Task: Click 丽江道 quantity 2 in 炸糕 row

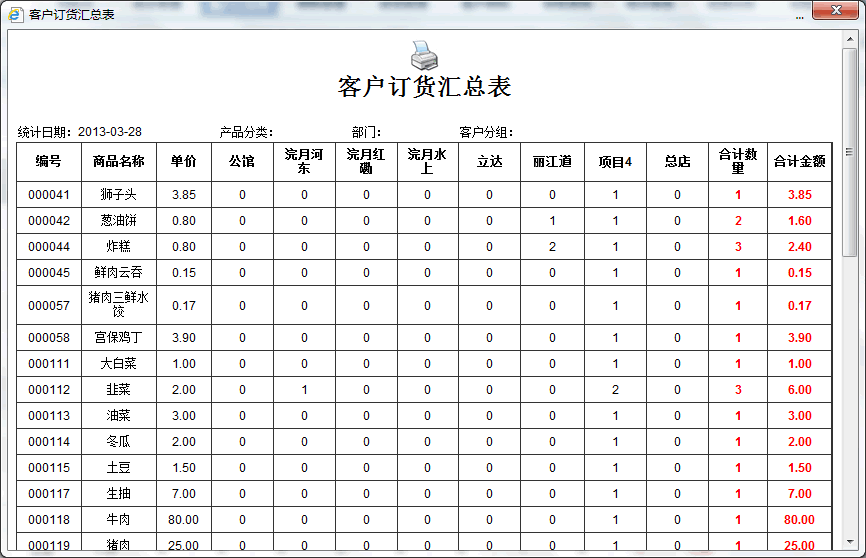Action: [x=552, y=246]
